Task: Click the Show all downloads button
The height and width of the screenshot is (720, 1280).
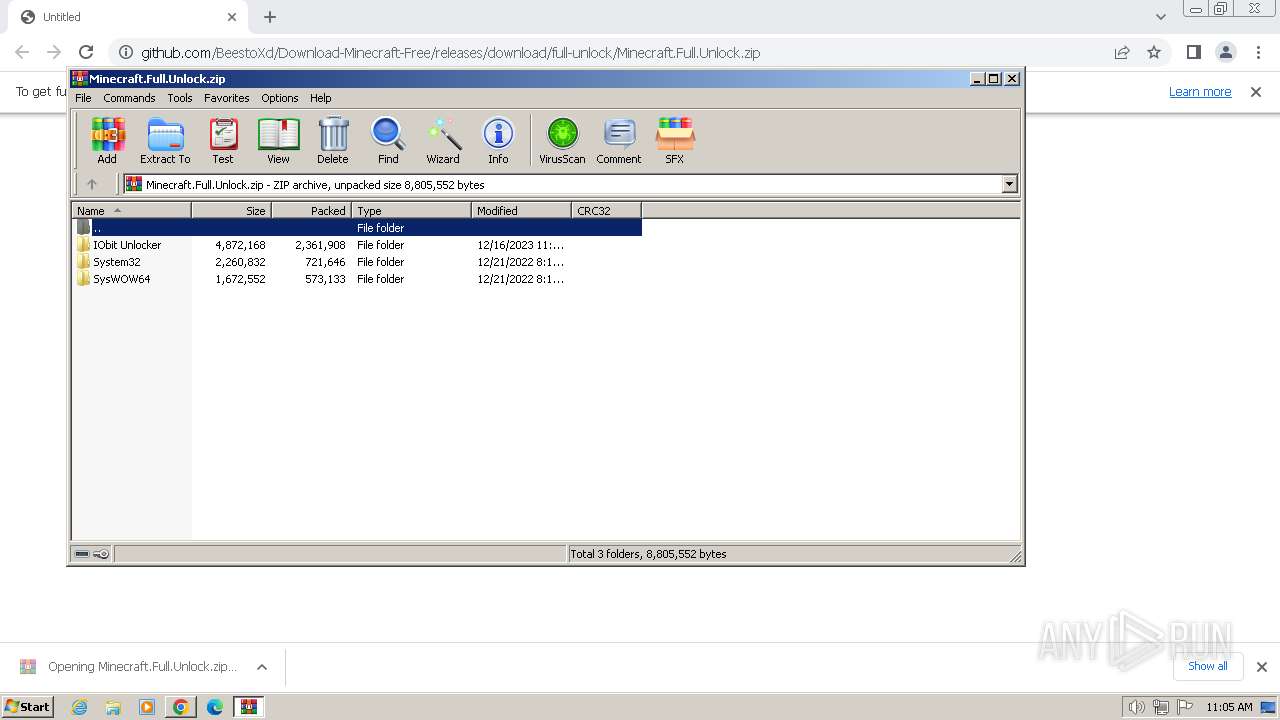Action: [x=1207, y=666]
